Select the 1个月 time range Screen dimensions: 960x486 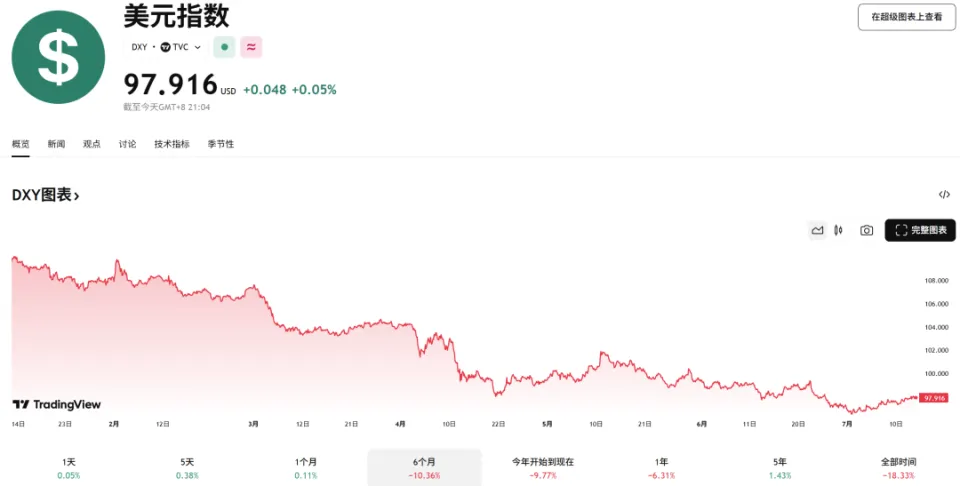click(x=306, y=467)
